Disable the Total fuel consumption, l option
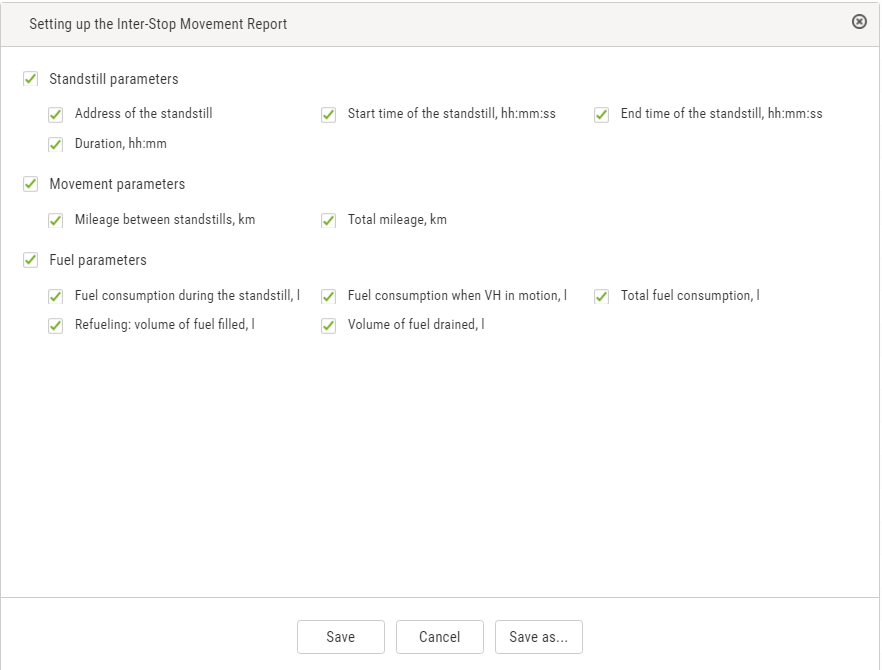 pos(601,296)
